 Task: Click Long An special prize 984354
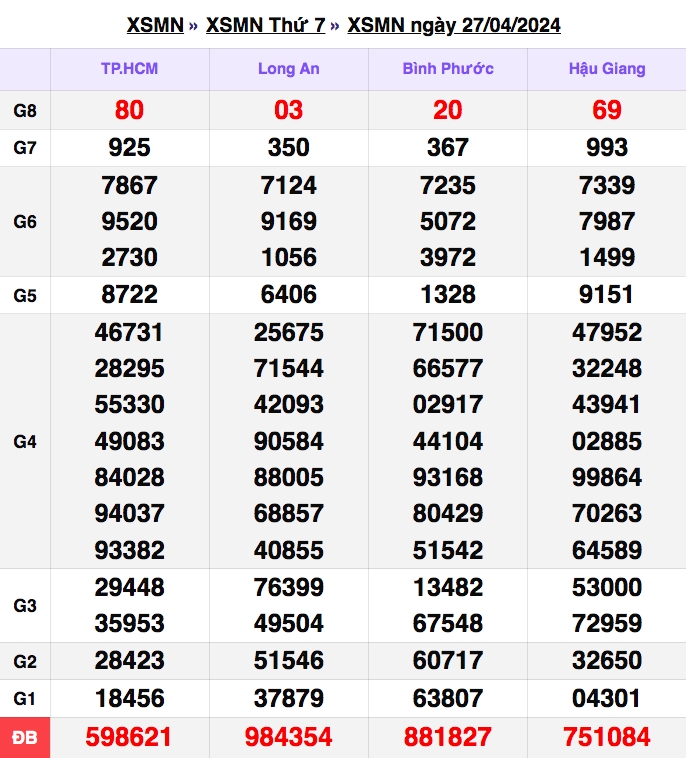(x=289, y=737)
